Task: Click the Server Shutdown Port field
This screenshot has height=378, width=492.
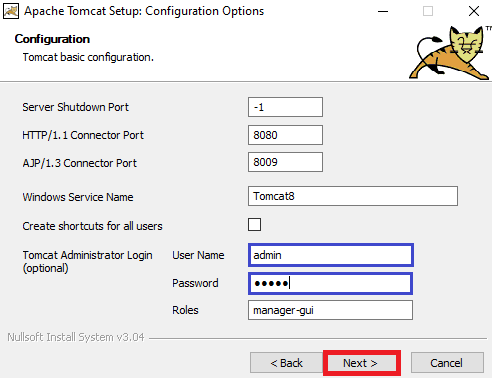Action: pos(285,107)
